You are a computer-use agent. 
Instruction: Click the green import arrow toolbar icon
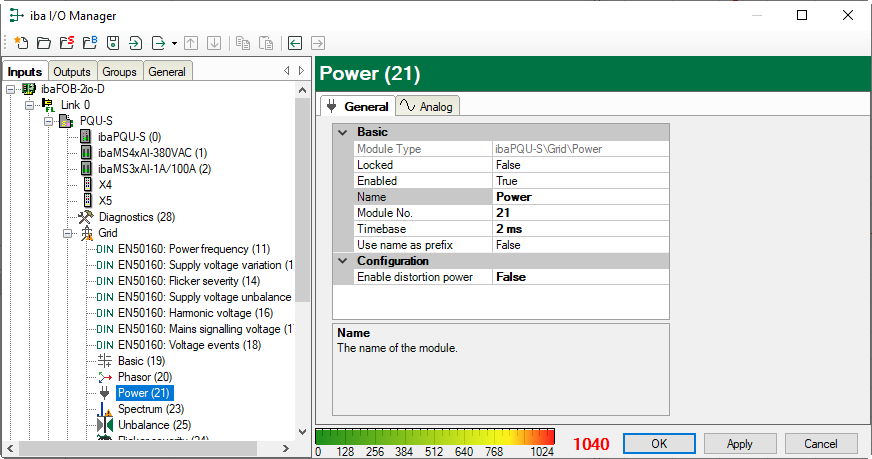136,43
